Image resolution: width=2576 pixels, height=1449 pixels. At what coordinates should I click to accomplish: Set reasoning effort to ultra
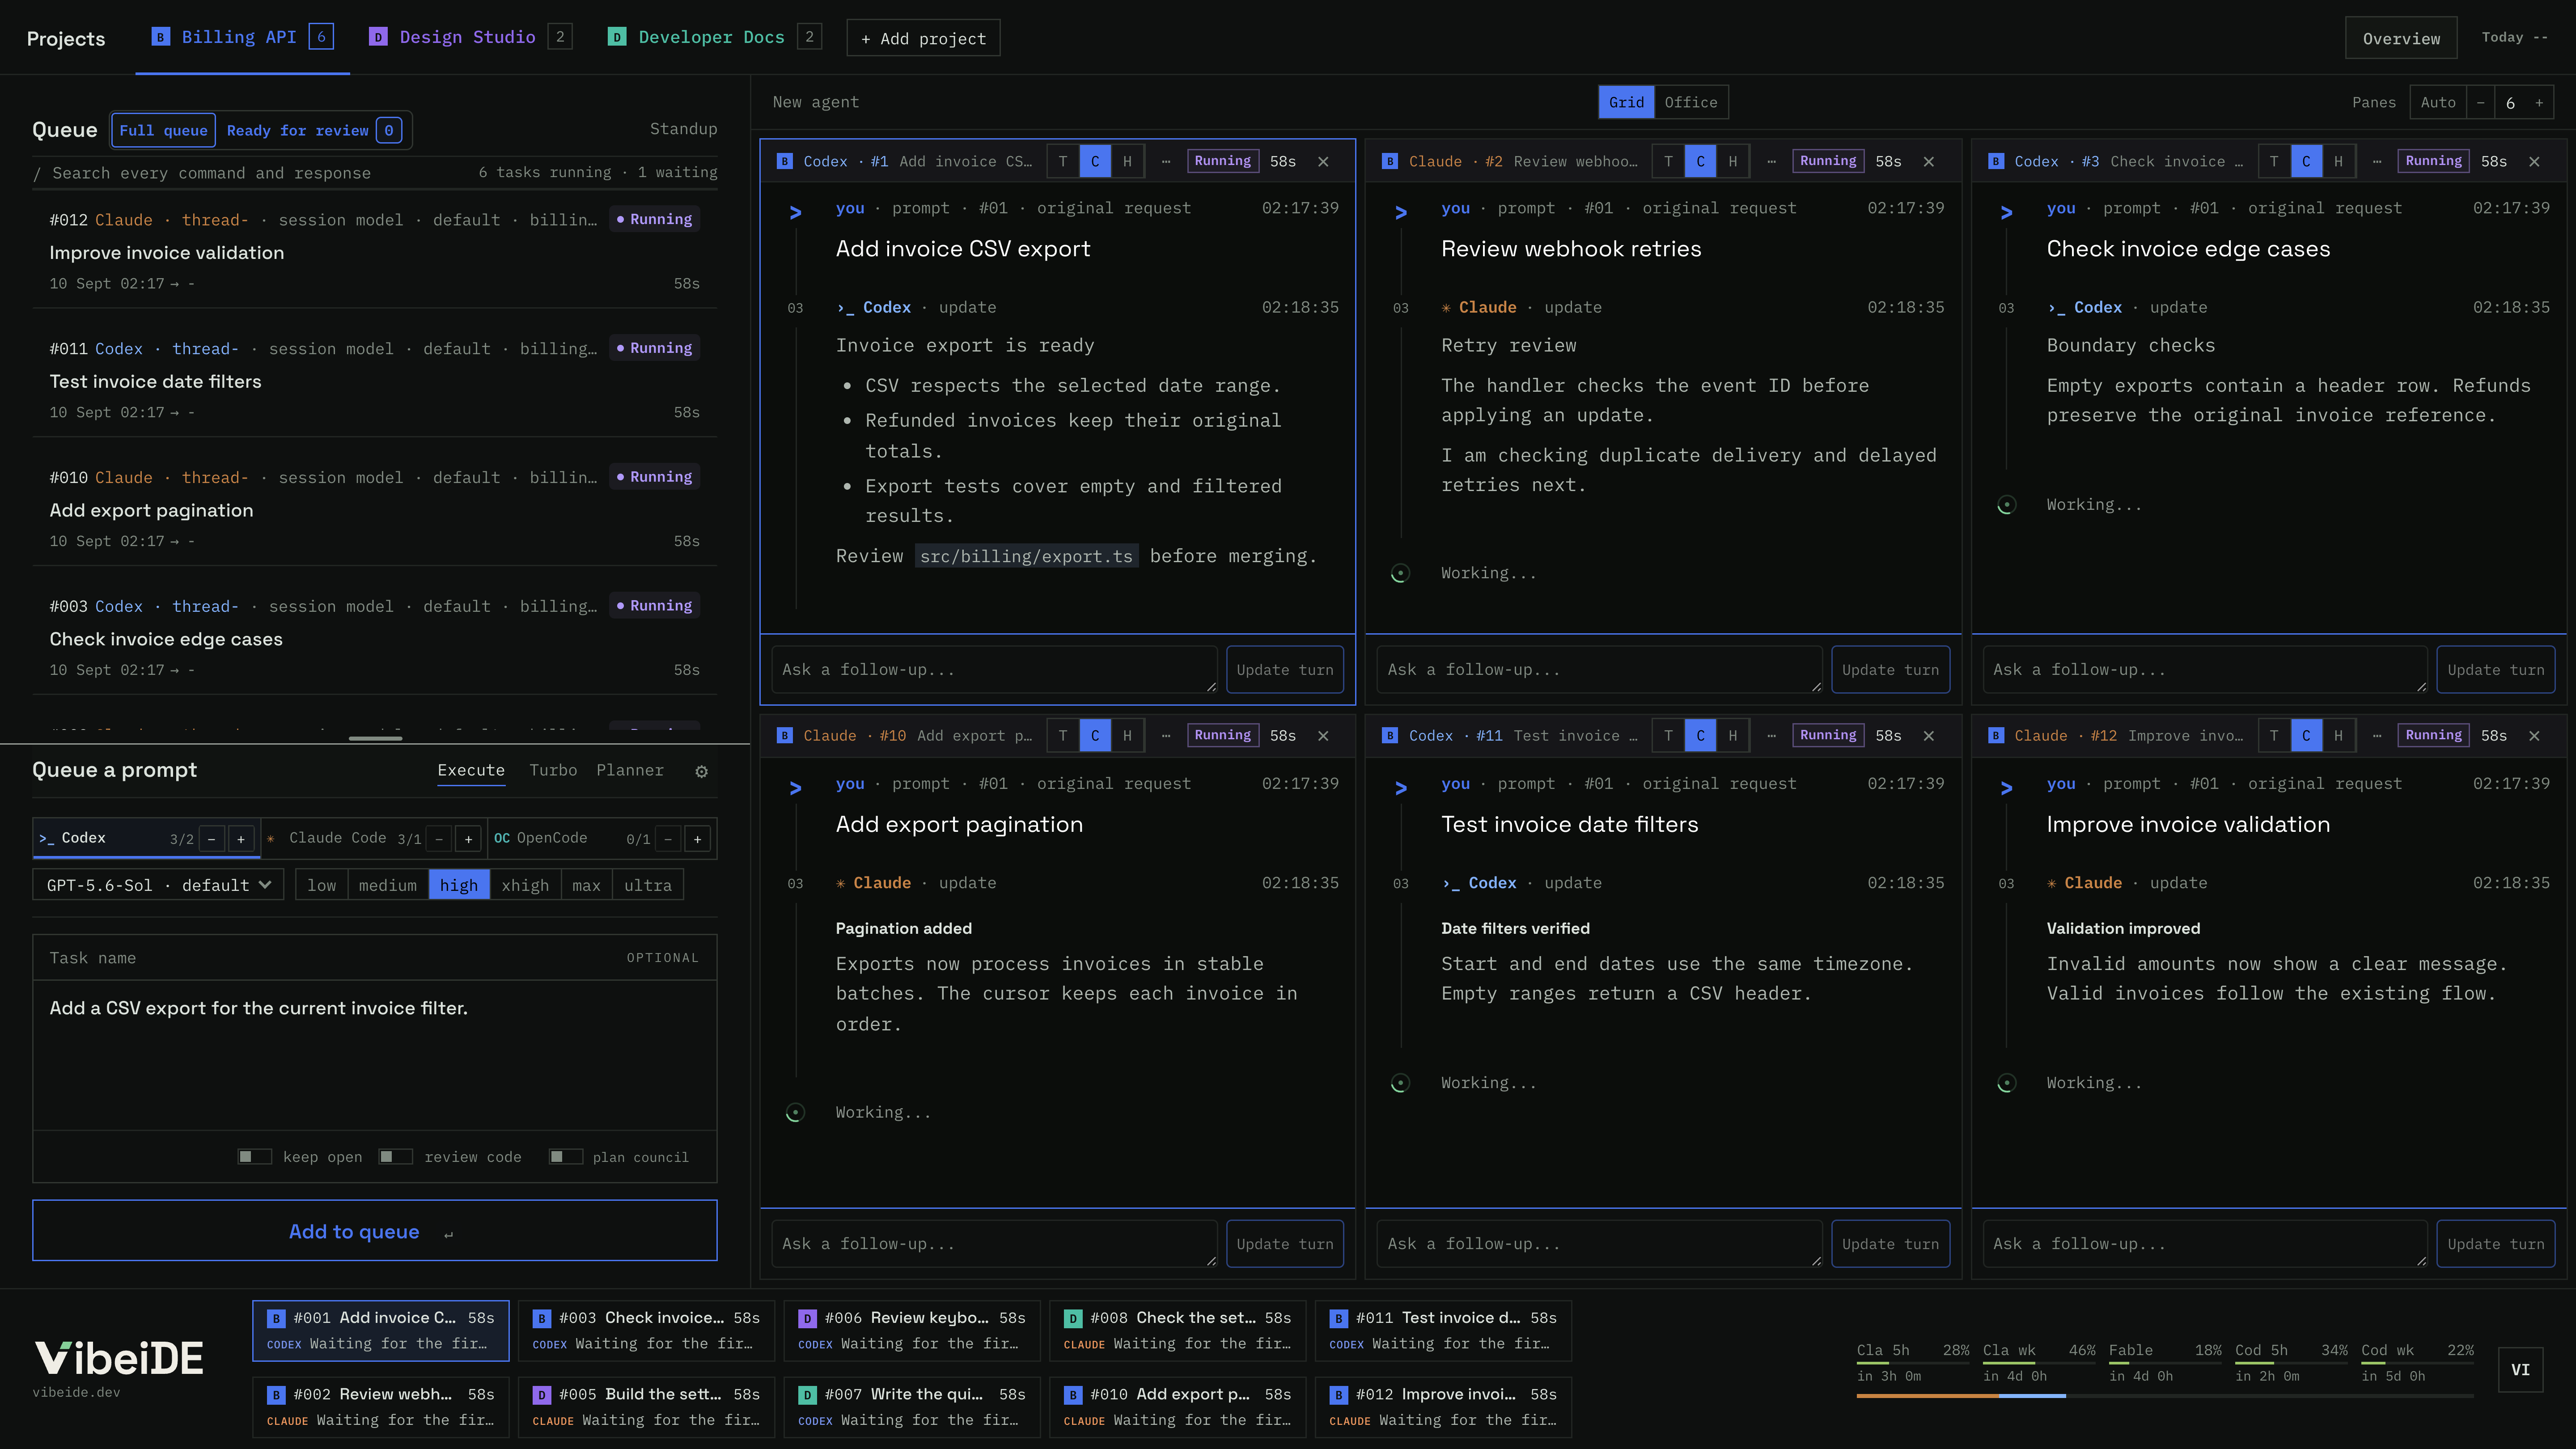coord(648,885)
